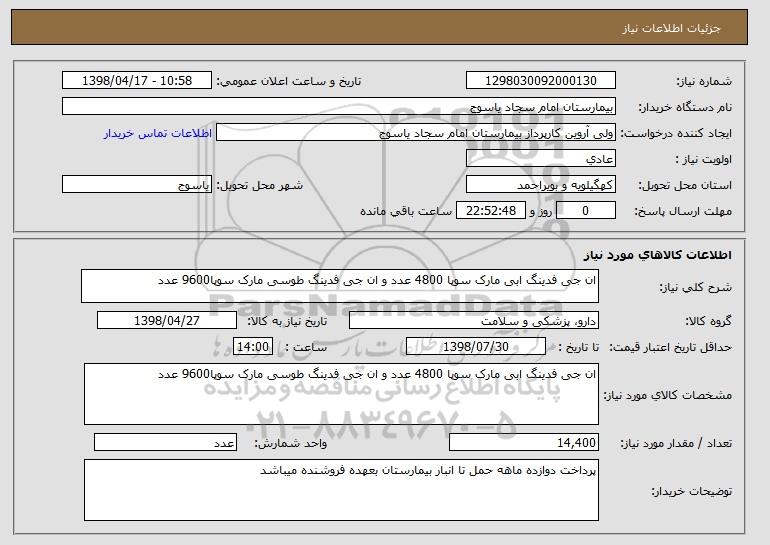
Task: Click the time field 14:00
Action: 253,347
